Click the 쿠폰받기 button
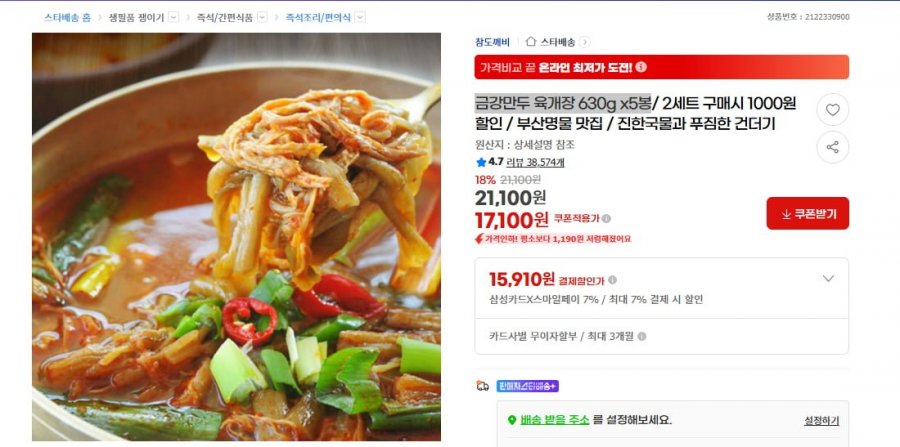Viewport: 900px width, 447px height. (x=808, y=213)
